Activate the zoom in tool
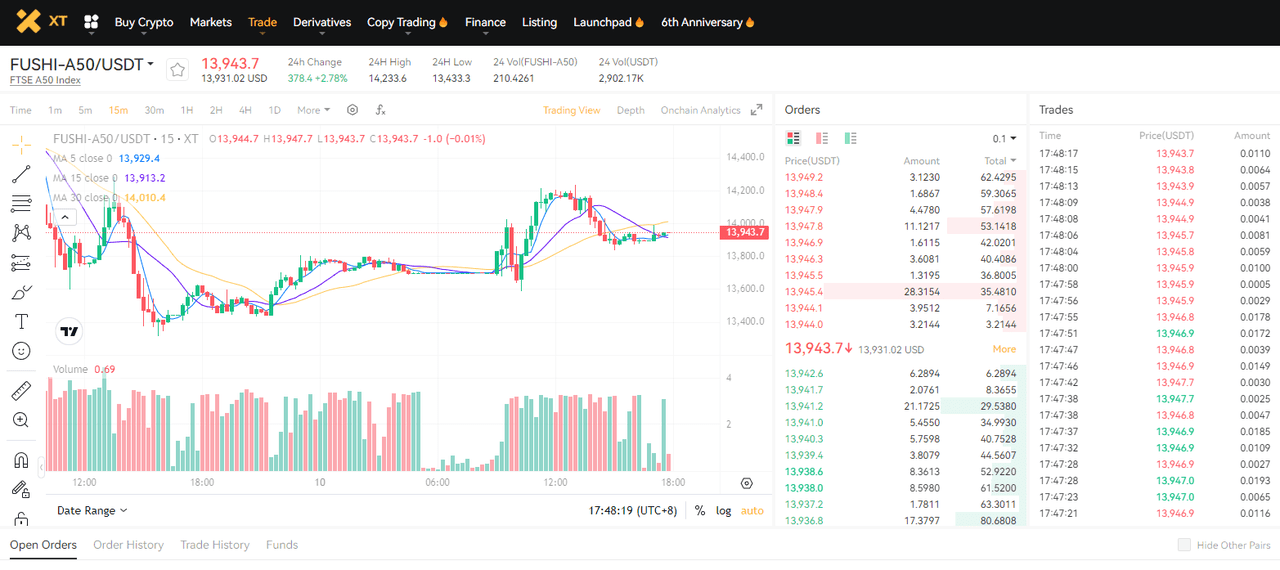Viewport: 1280px width, 570px height. click(20, 420)
